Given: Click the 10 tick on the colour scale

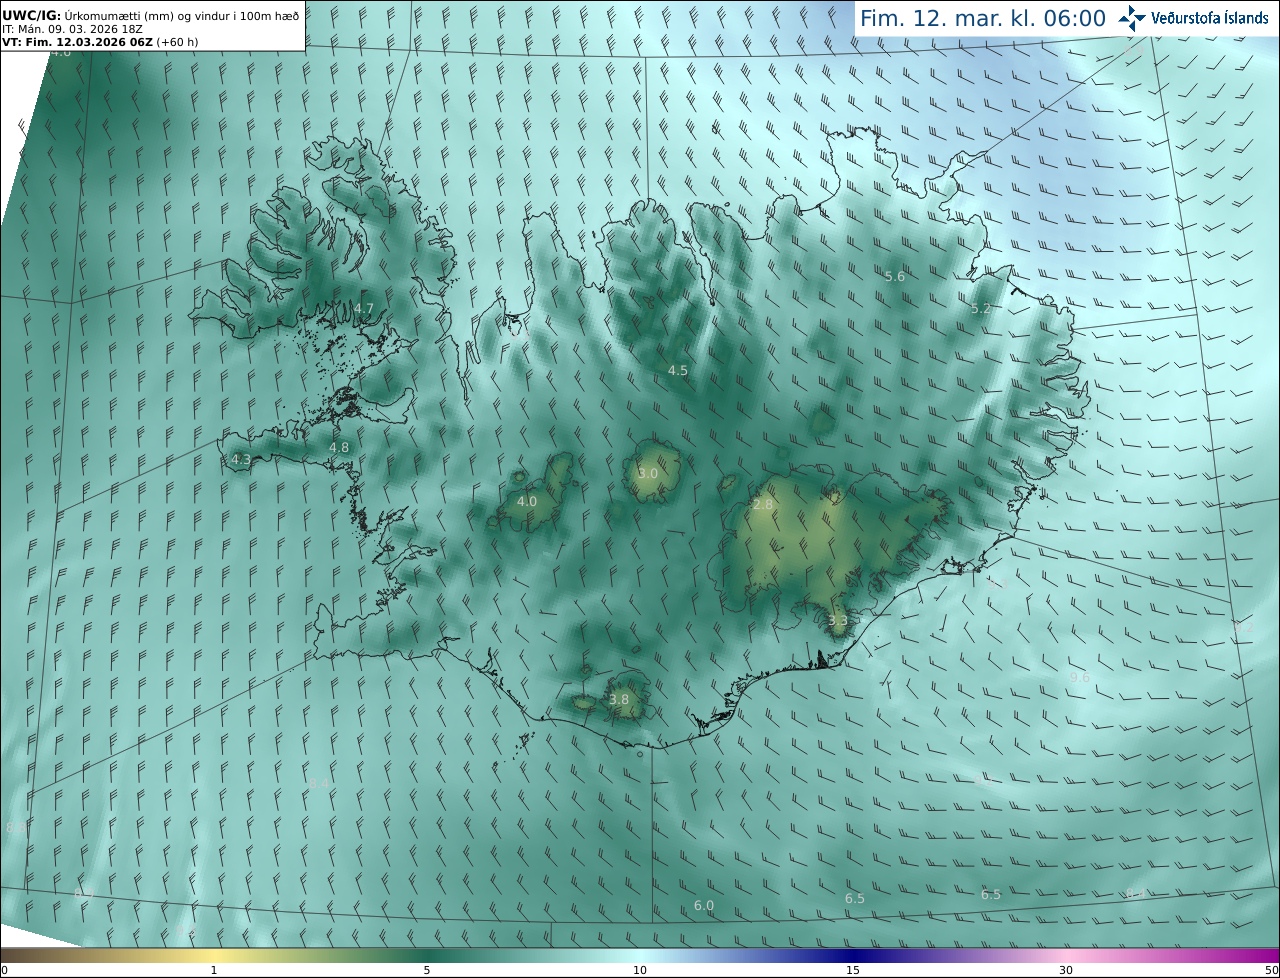Looking at the screenshot, I should pyautogui.click(x=640, y=970).
